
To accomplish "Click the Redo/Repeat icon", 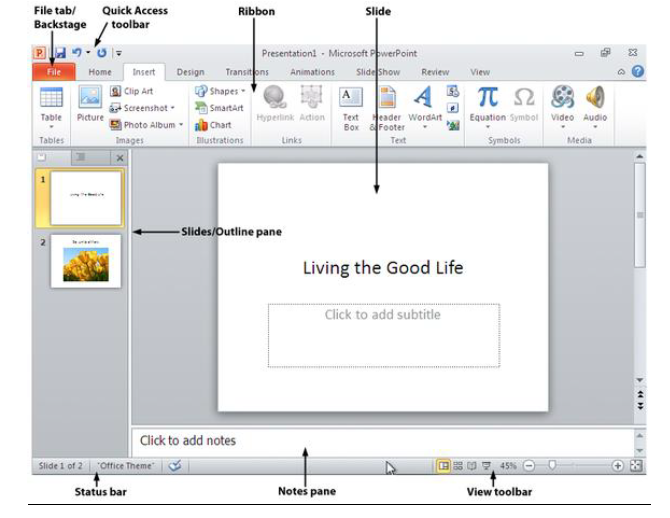I will 102,53.
